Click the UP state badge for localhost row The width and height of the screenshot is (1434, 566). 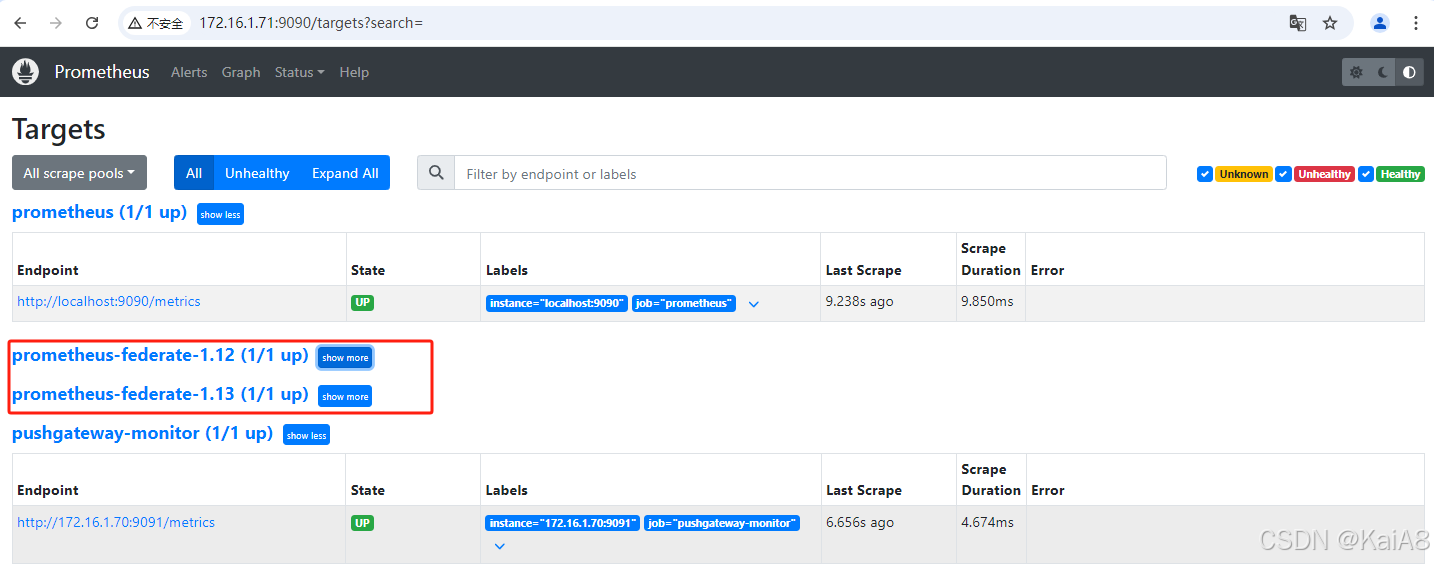(x=362, y=302)
